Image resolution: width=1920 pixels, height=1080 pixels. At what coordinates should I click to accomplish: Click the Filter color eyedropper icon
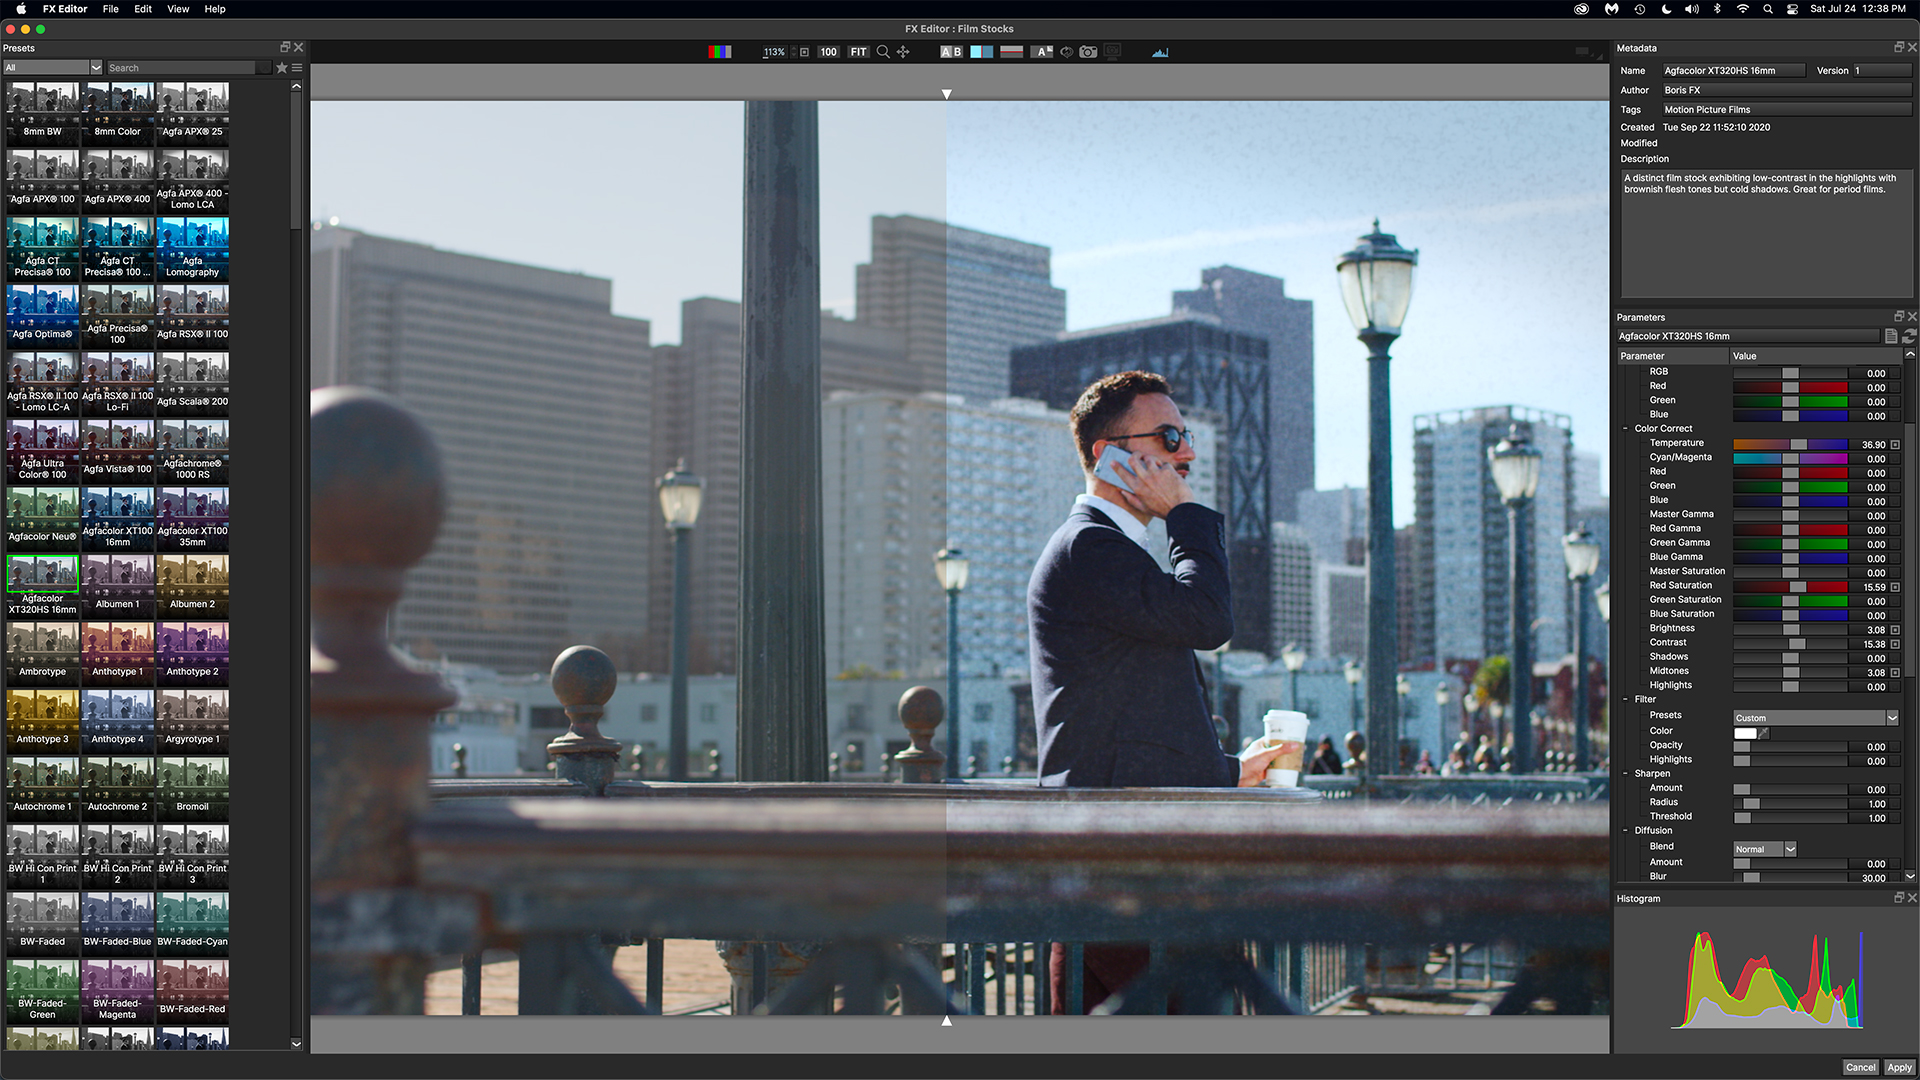coord(1763,733)
